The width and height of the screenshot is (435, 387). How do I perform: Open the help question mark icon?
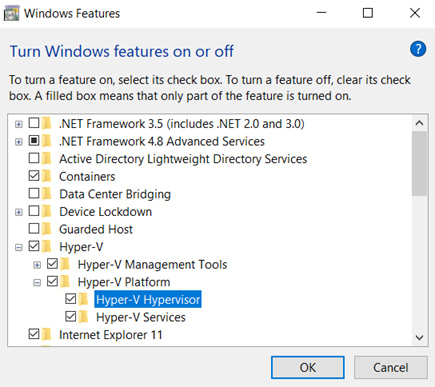[x=418, y=49]
